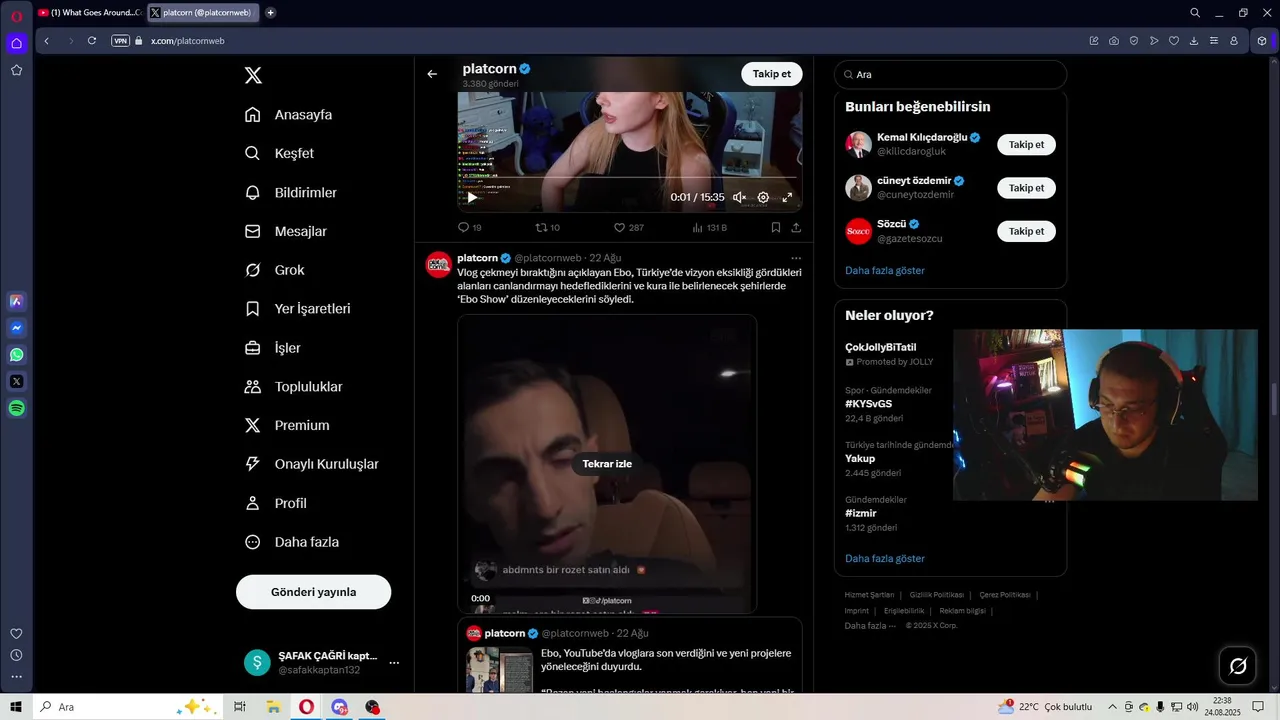The width and height of the screenshot is (1280, 720).
Task: Show hidden system tray icons
Action: [x=1112, y=707]
